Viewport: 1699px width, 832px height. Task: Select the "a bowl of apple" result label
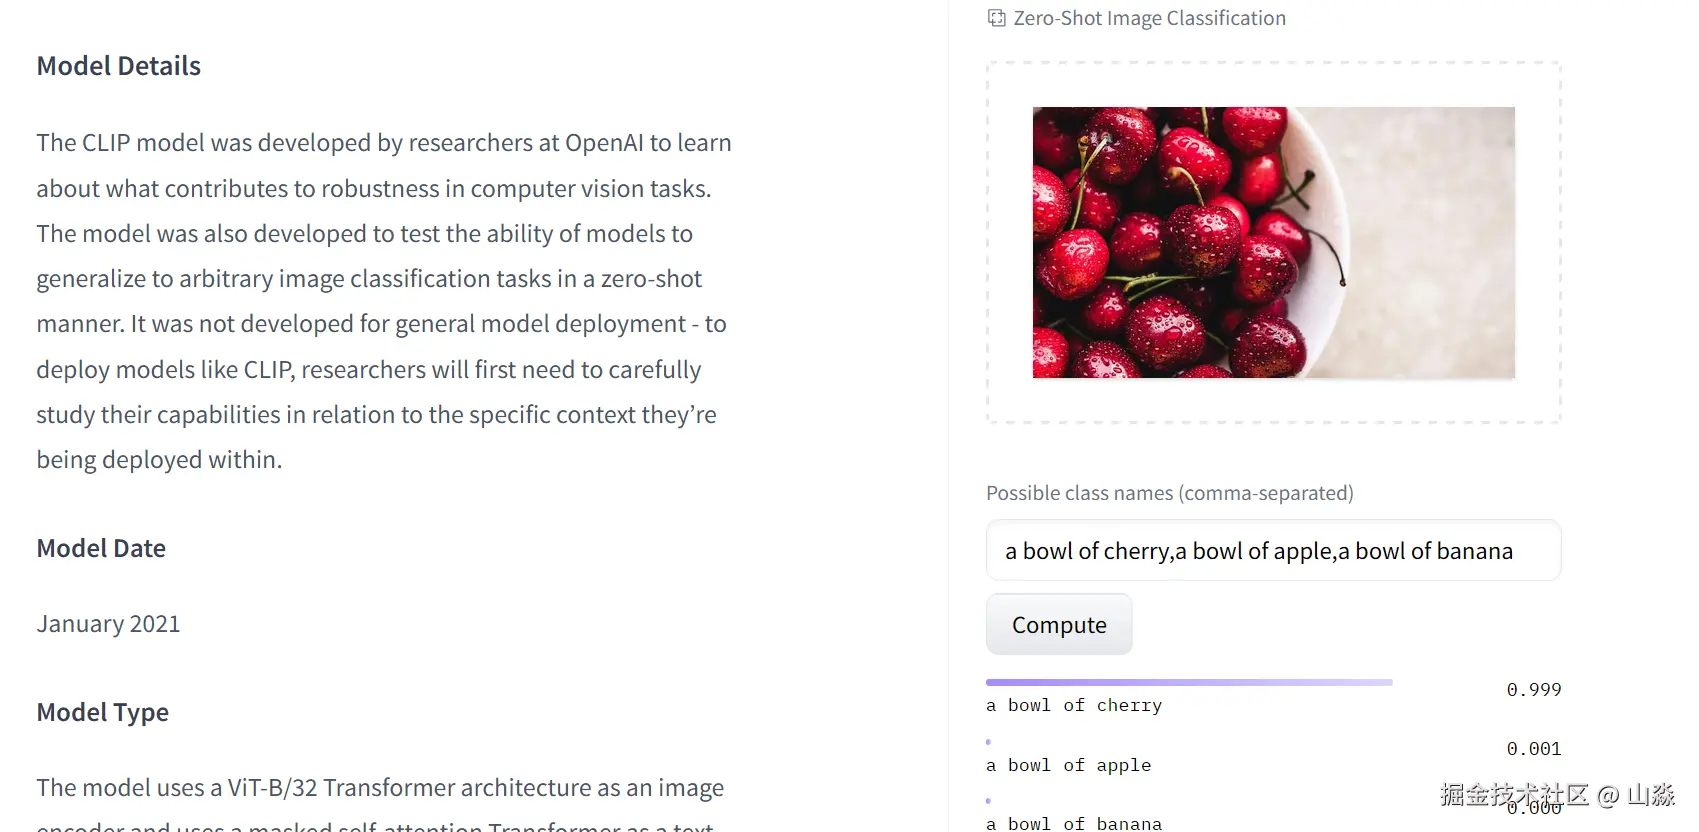point(1068,766)
